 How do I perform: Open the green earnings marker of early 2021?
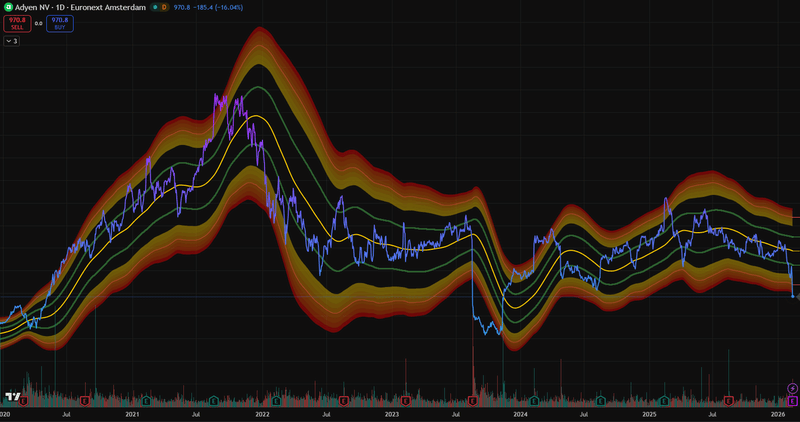tap(146, 401)
